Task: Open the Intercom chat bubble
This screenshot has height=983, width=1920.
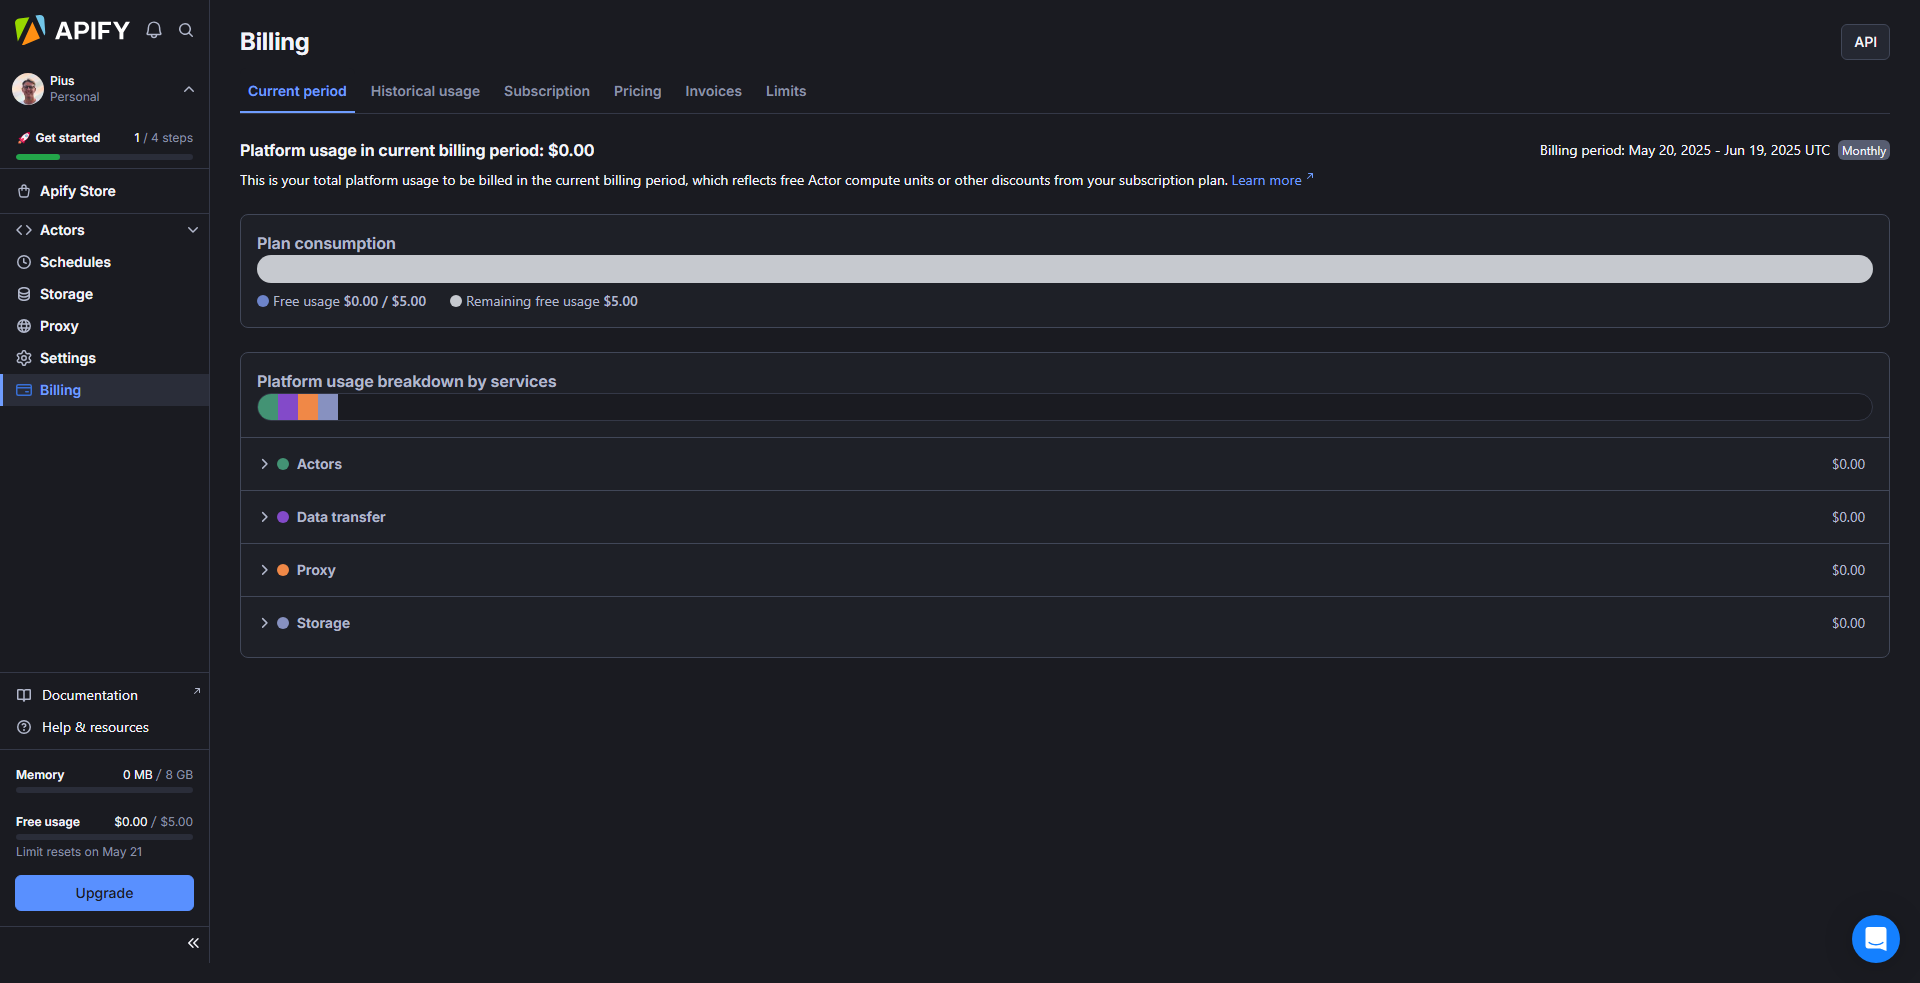Action: click(1875, 938)
